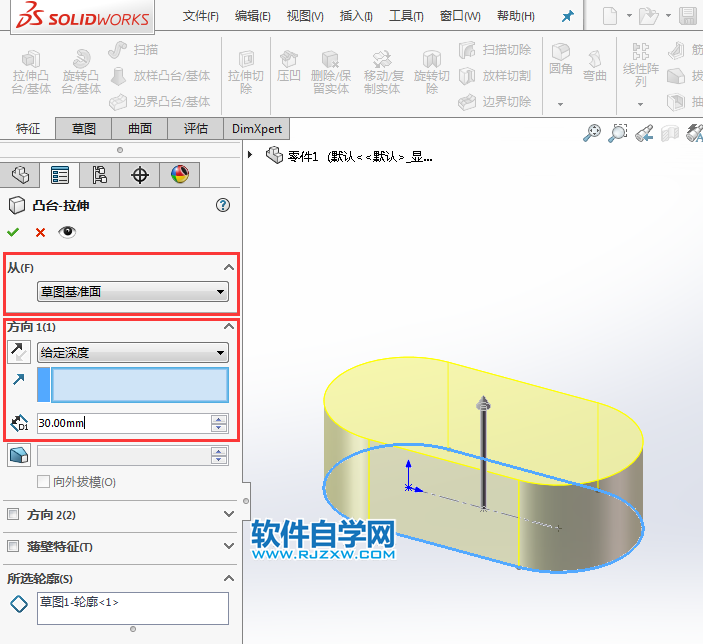This screenshot has height=644, width=703.
Task: Click the Previous View icon
Action: (644, 133)
